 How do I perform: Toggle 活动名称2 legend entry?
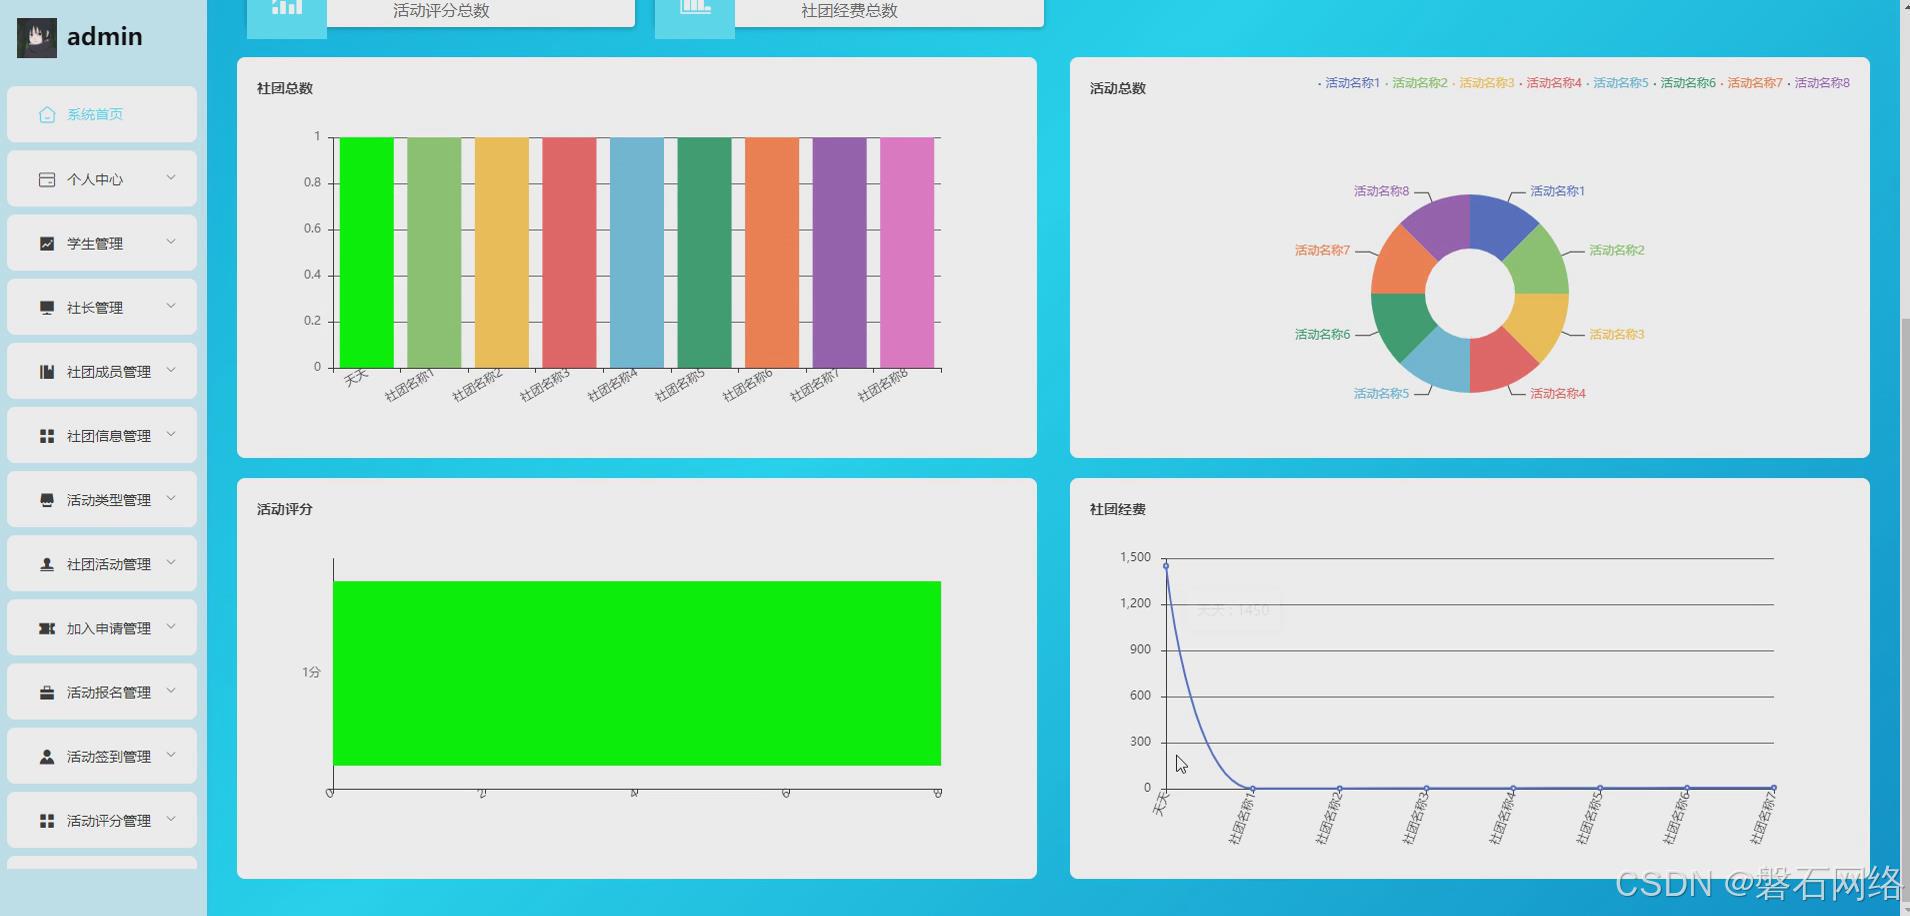tap(1416, 83)
